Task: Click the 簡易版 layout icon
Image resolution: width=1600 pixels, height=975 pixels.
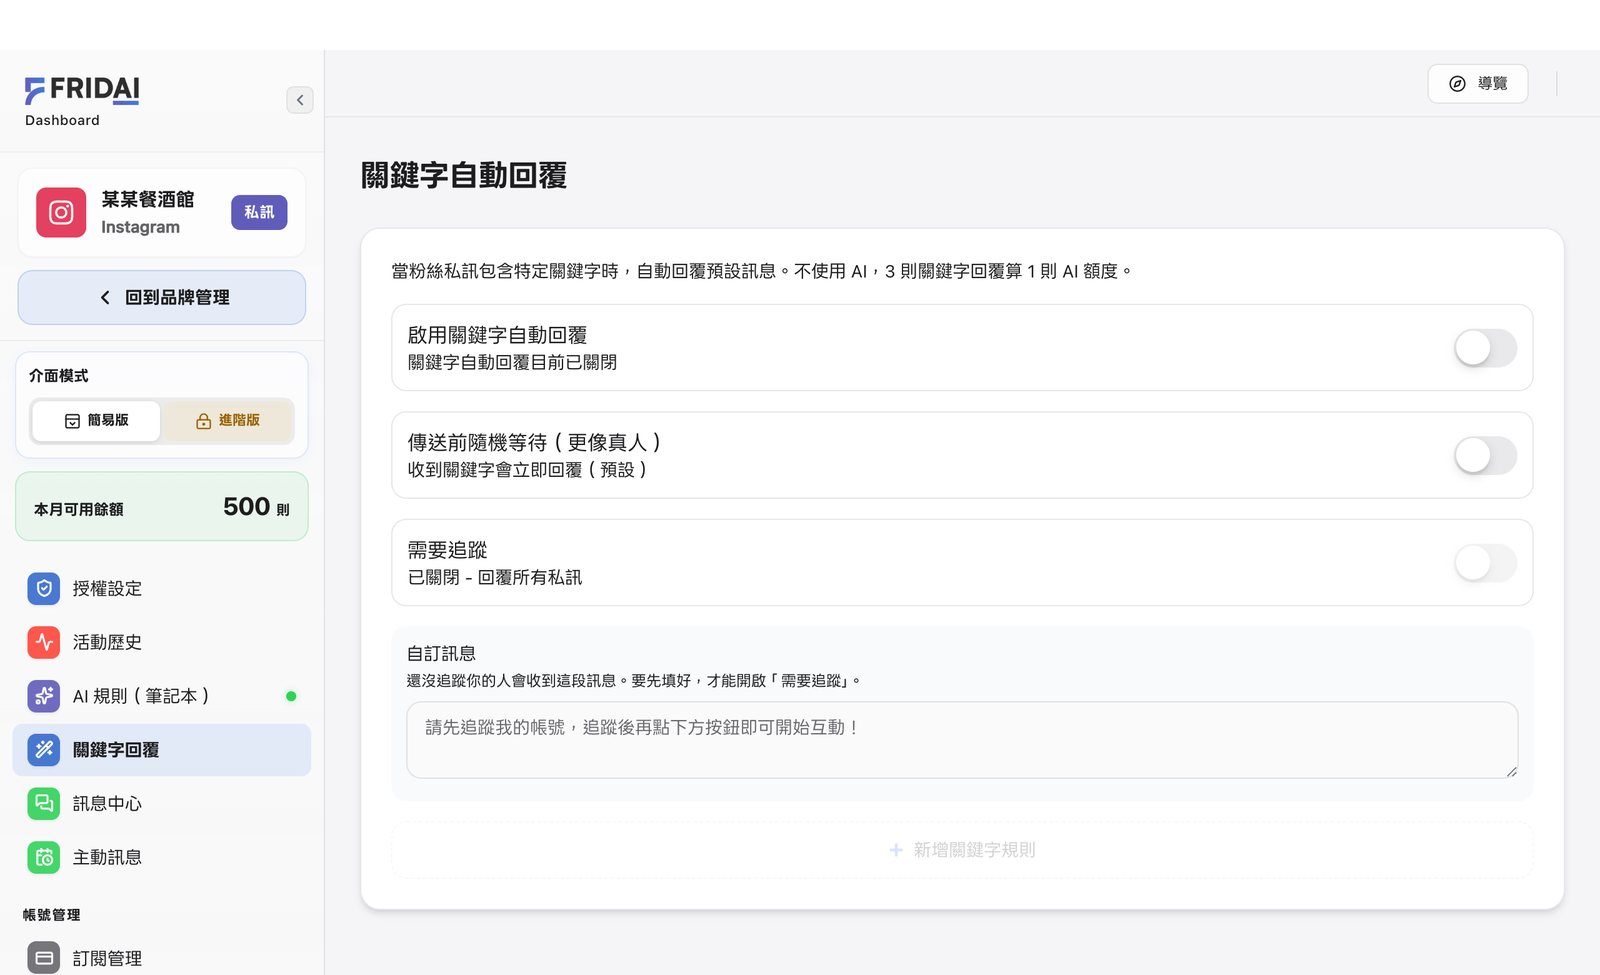Action: click(x=72, y=421)
